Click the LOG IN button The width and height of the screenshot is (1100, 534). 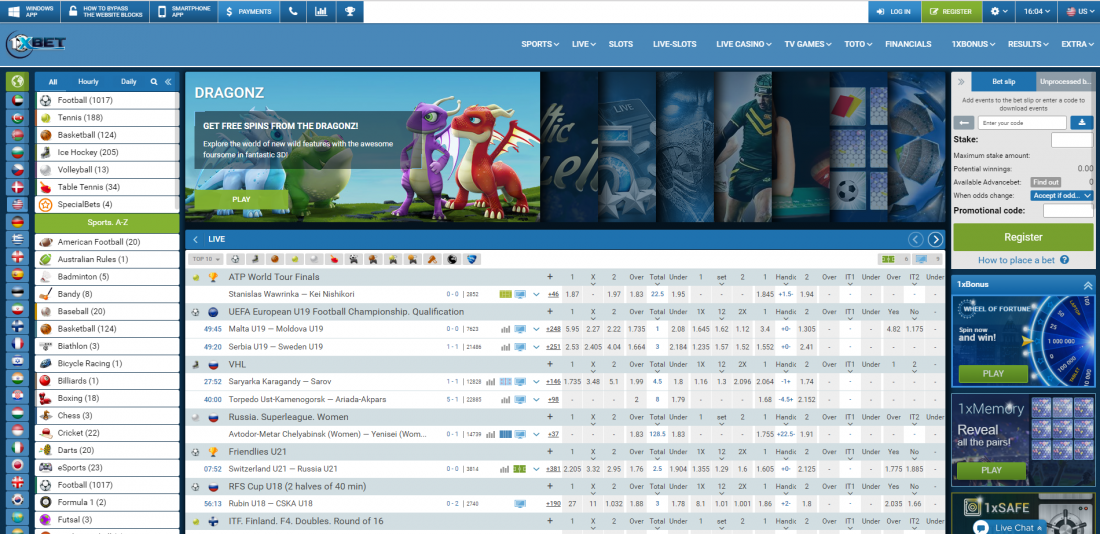(894, 11)
